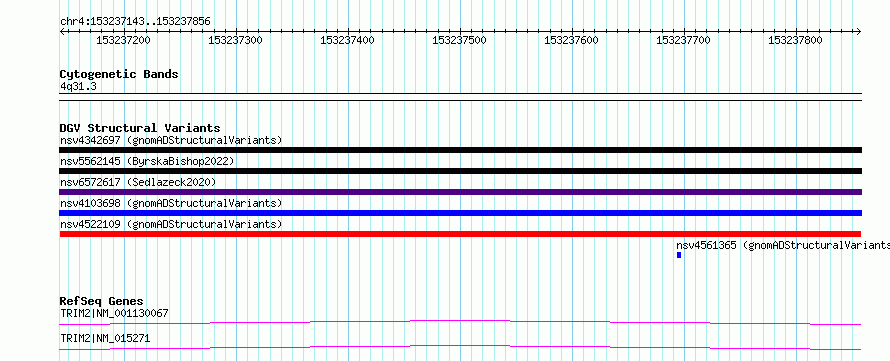The image size is (890, 361).
Task: Click the TRIM2|NM_001130067 gene label
Action: (x=114, y=313)
